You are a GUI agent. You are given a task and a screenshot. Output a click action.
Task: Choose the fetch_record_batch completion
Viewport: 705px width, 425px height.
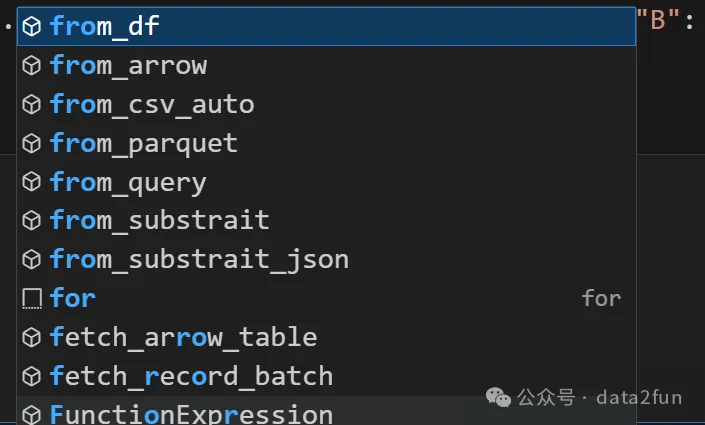point(191,376)
